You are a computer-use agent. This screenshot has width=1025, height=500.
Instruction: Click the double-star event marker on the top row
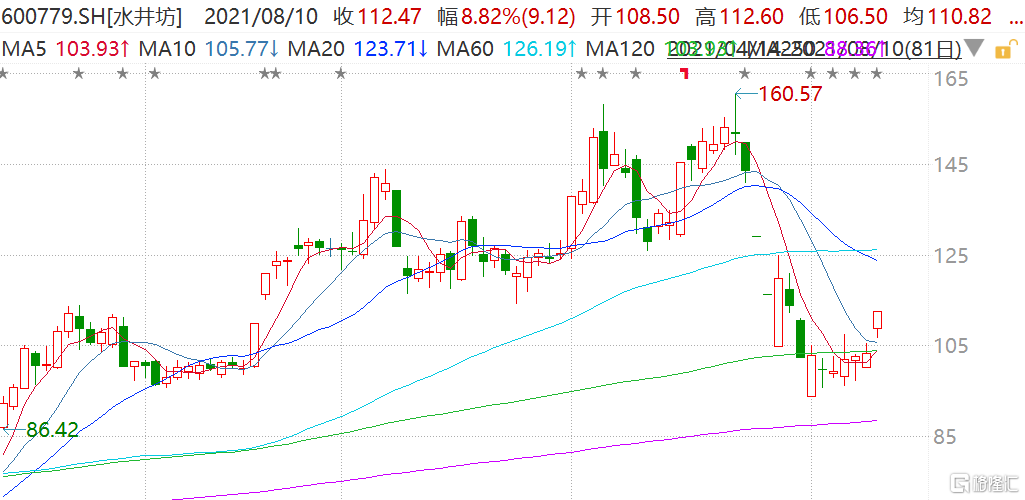coord(270,73)
